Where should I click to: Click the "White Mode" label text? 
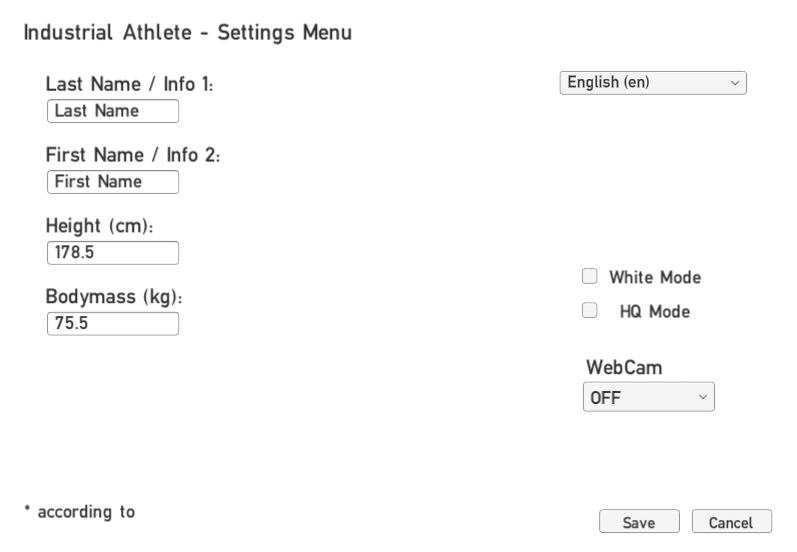coord(655,277)
